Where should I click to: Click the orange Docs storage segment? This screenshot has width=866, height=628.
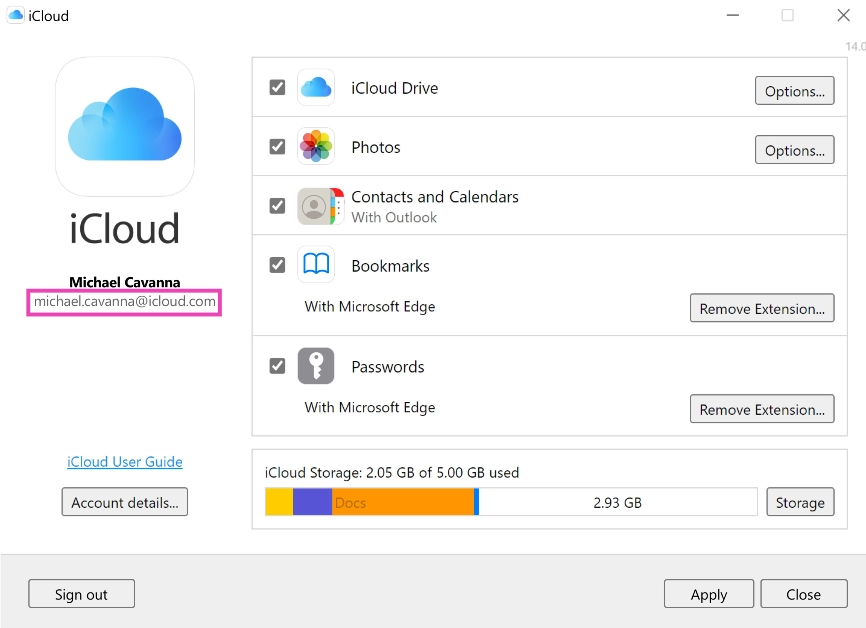pyautogui.click(x=403, y=502)
